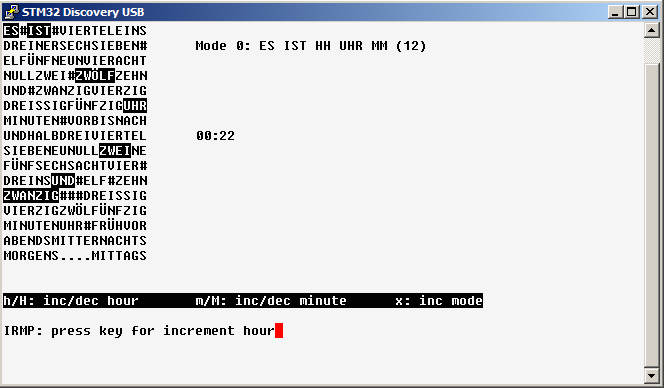
Task: Click the highlighted IST in first row
Action: click(39, 30)
